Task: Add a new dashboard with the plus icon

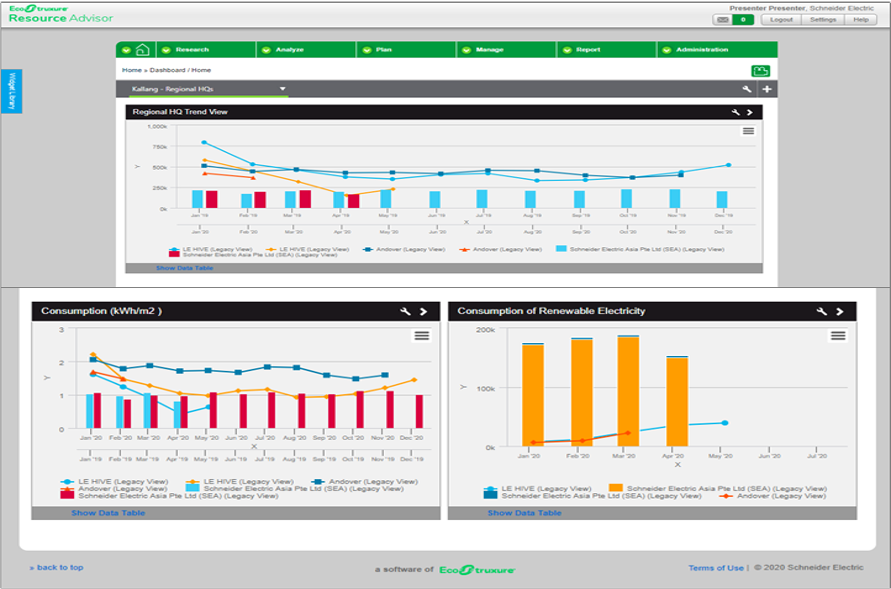Action: coord(767,89)
